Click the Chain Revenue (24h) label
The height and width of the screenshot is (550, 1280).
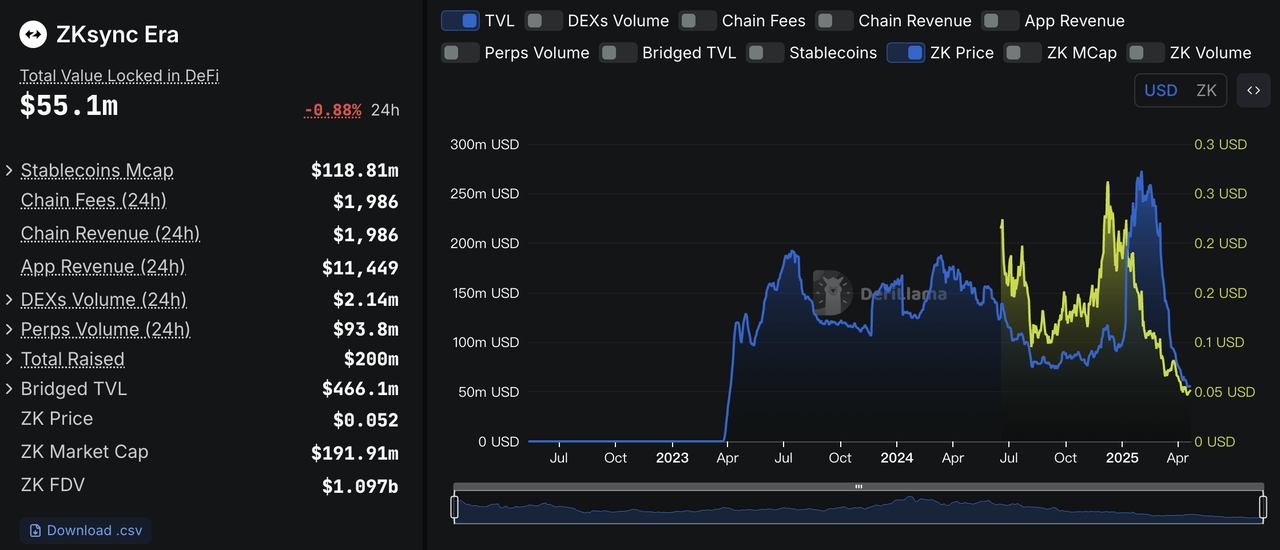pyautogui.click(x=110, y=234)
